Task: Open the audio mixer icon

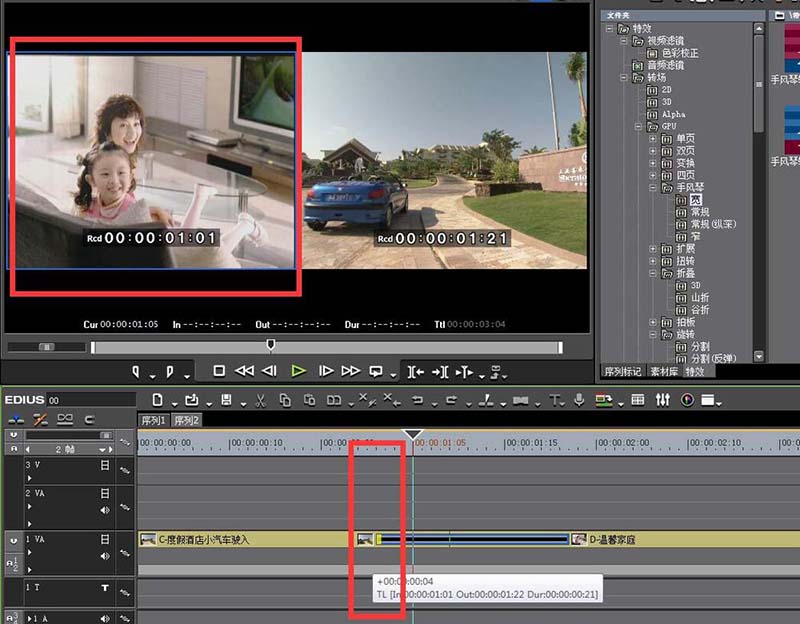Action: [663, 400]
